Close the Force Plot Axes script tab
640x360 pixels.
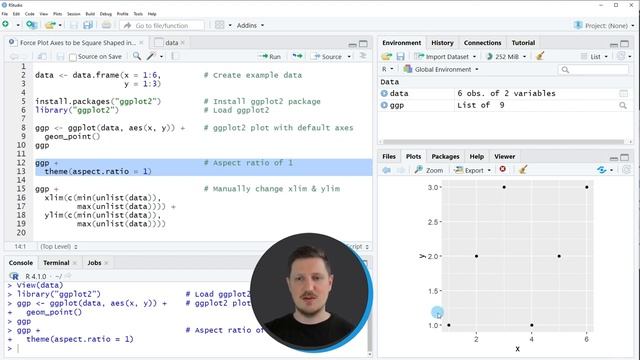coord(141,42)
